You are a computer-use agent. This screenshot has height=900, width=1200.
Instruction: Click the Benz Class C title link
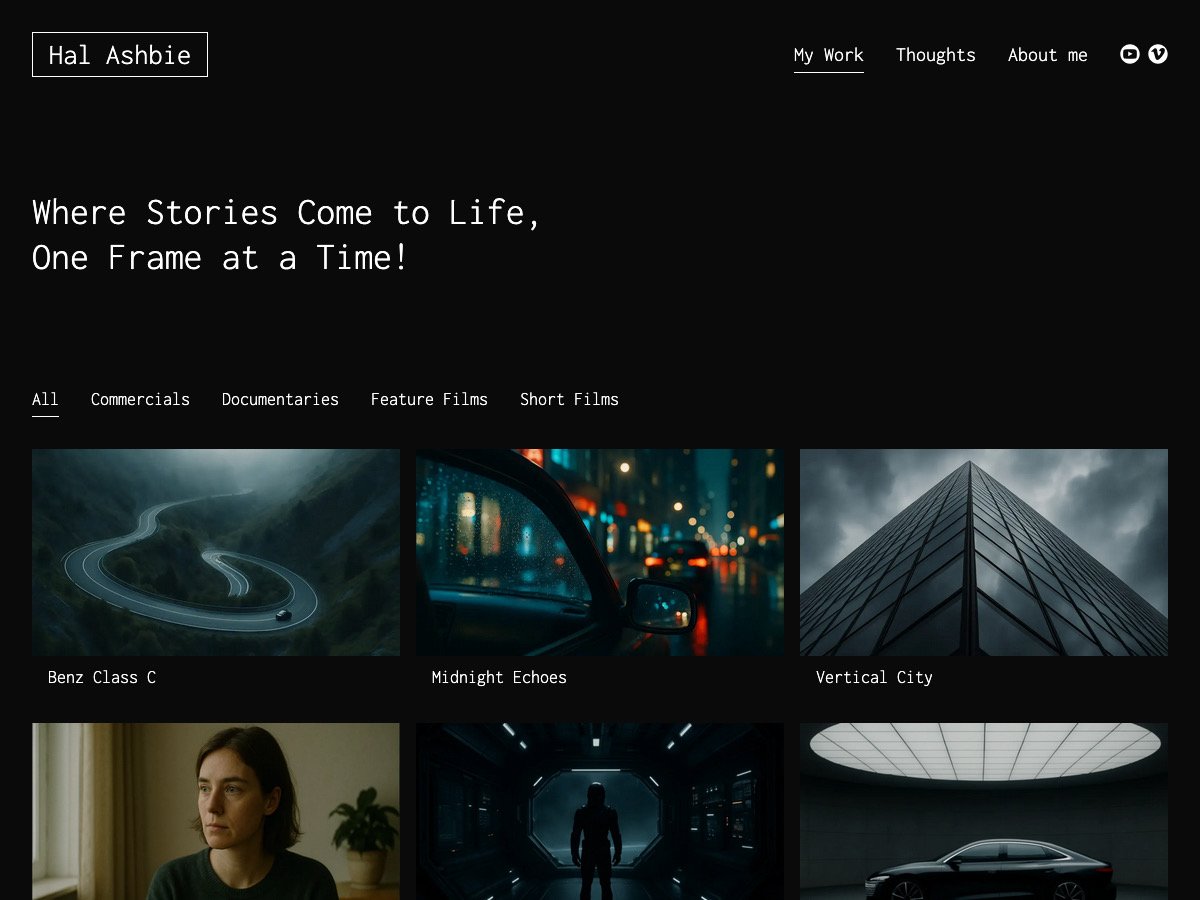click(101, 677)
